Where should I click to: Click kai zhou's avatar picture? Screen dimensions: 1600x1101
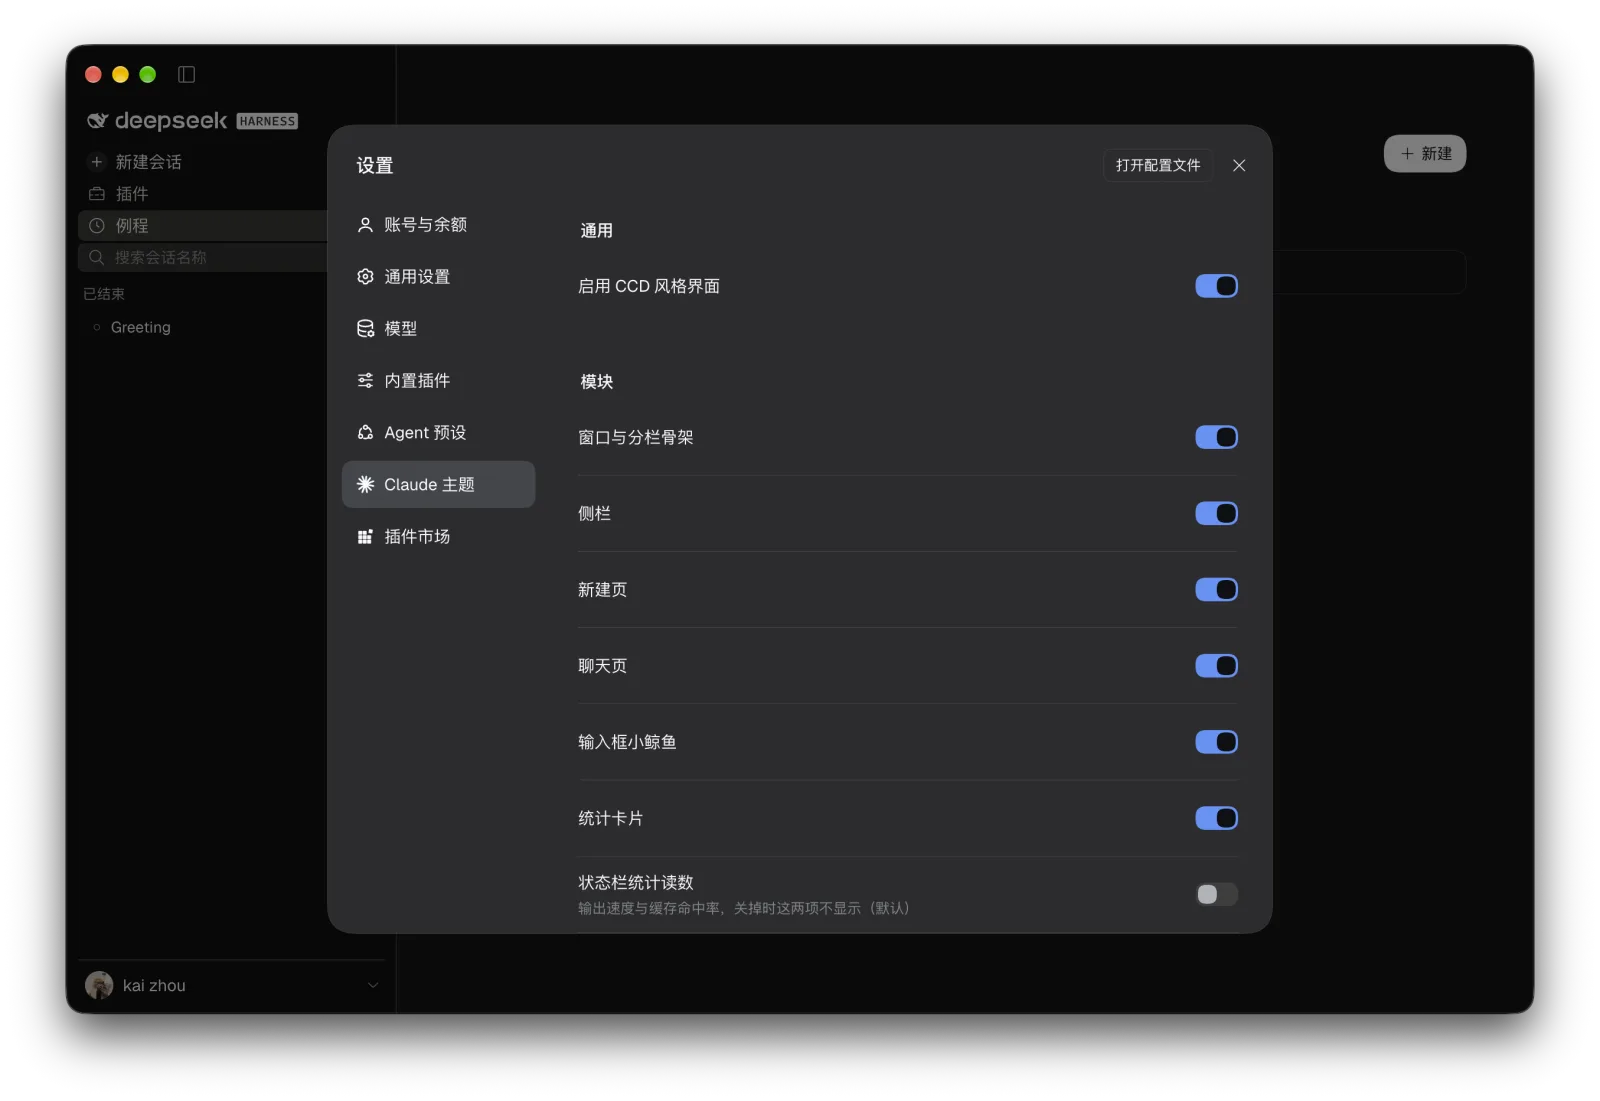click(99, 986)
